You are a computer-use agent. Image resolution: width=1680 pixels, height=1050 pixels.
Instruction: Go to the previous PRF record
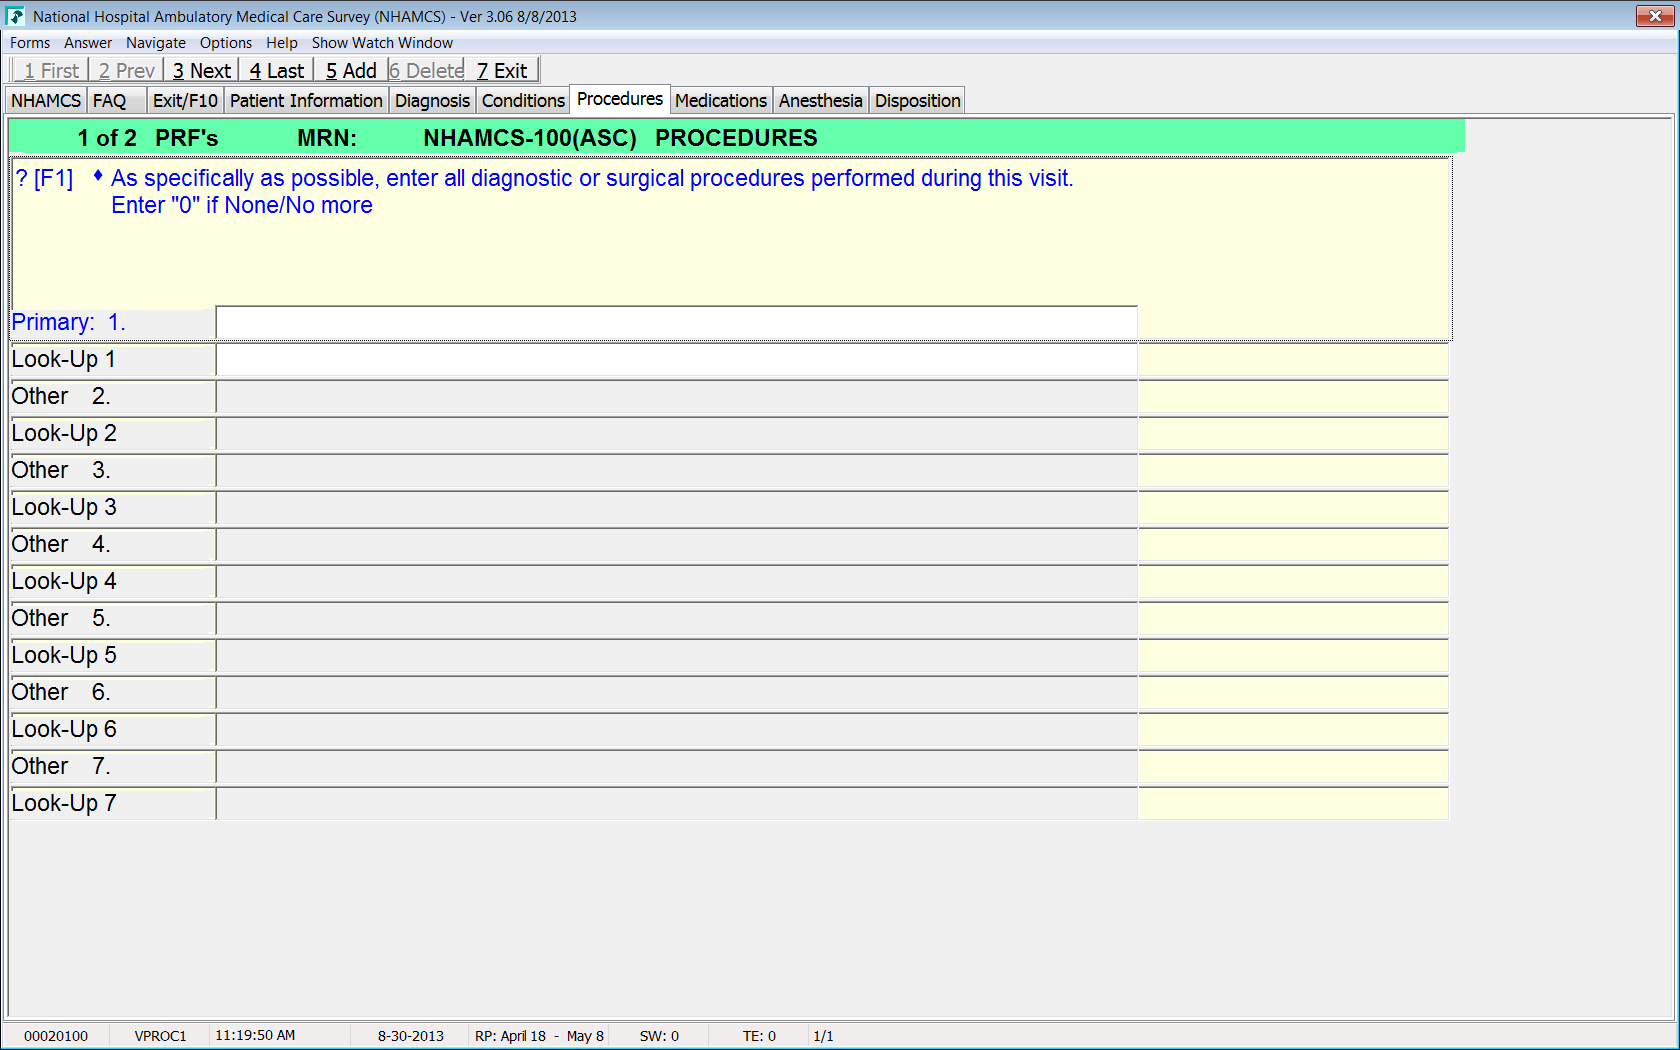click(126, 71)
